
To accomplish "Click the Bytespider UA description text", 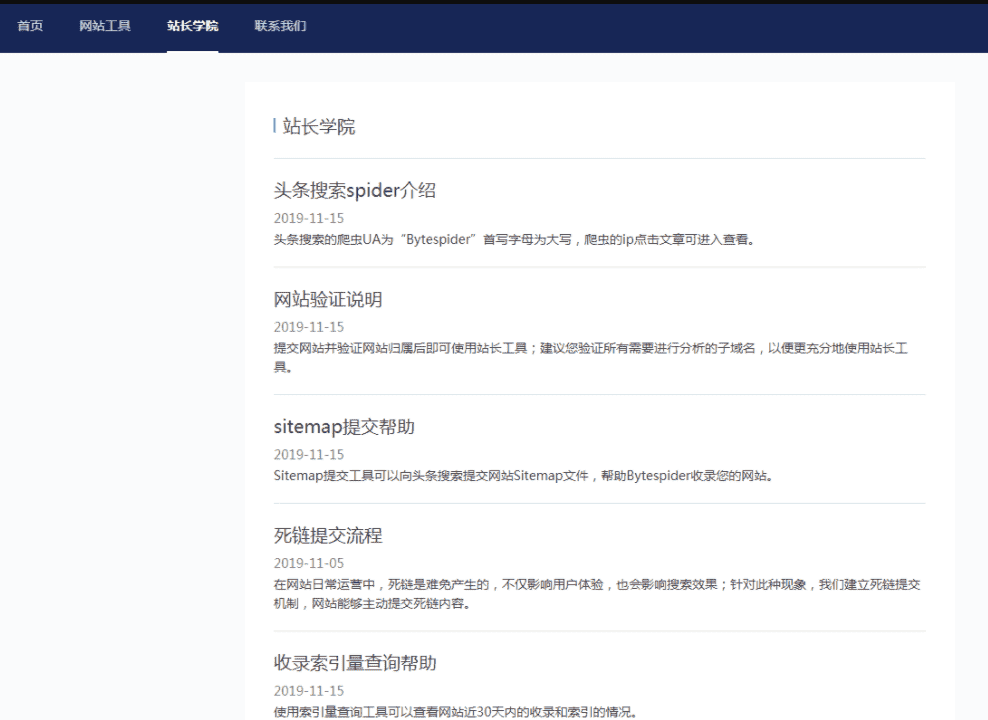I will tap(514, 240).
